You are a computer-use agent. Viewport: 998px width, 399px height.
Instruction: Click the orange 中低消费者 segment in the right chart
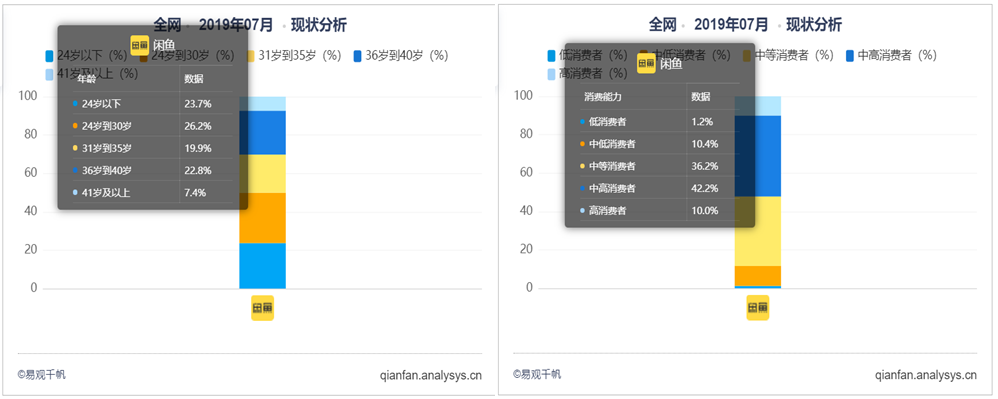point(757,276)
